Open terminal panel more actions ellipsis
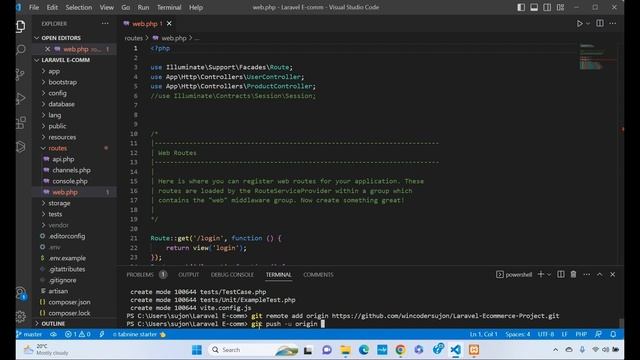640x360 pixels. pos(587,274)
